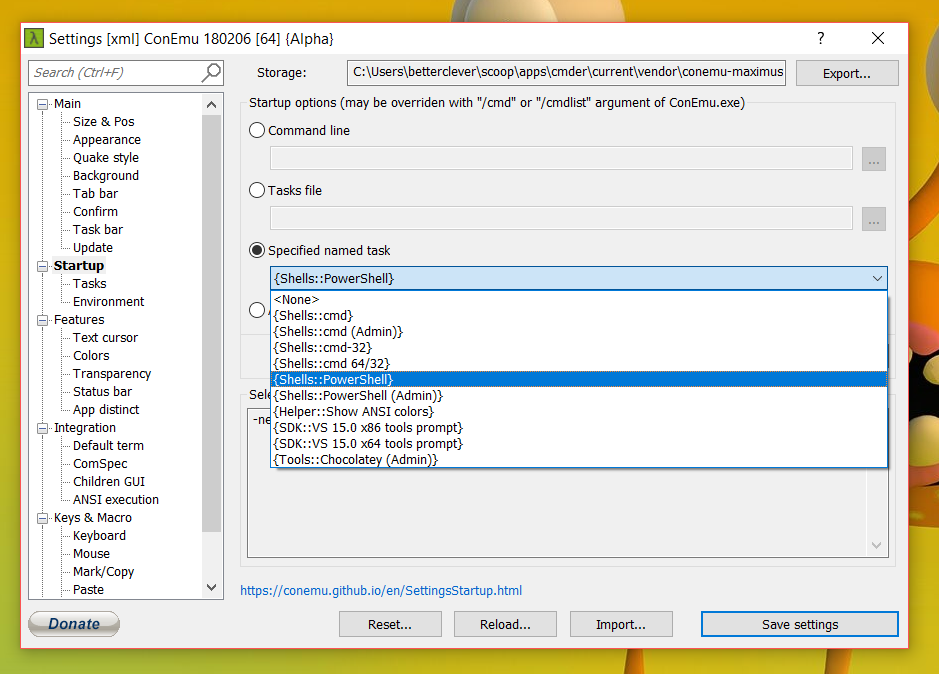Open the Colors settings page
The image size is (939, 674).
[90, 355]
